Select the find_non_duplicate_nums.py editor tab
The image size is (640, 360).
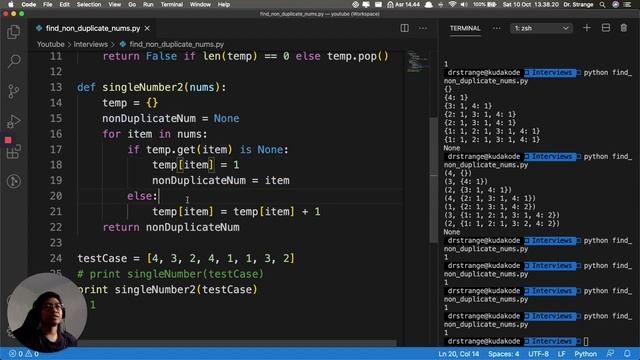(x=93, y=28)
